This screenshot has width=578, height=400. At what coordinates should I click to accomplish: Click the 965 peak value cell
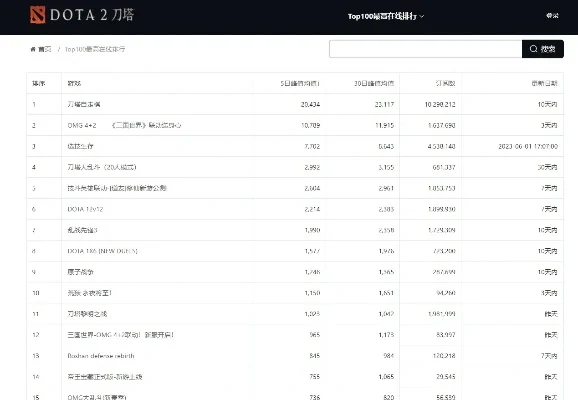[315, 335]
